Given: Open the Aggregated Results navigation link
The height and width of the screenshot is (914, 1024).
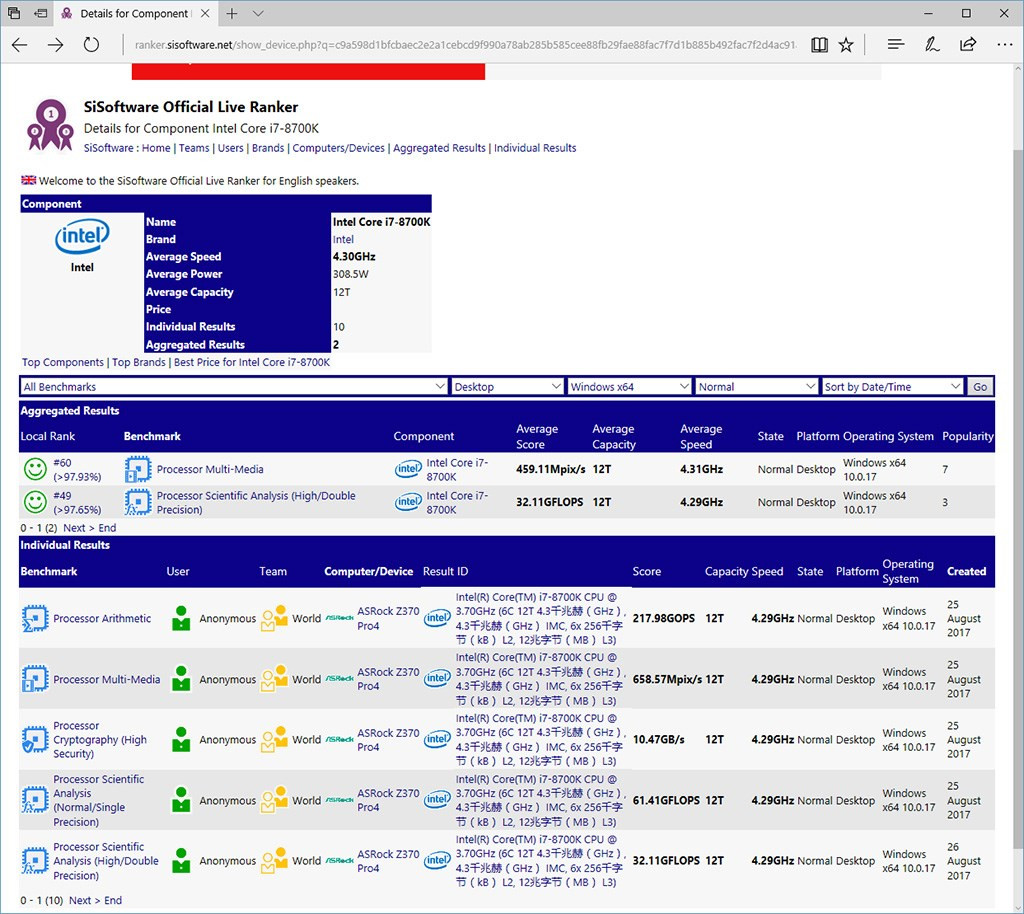Looking at the screenshot, I should 439,148.
